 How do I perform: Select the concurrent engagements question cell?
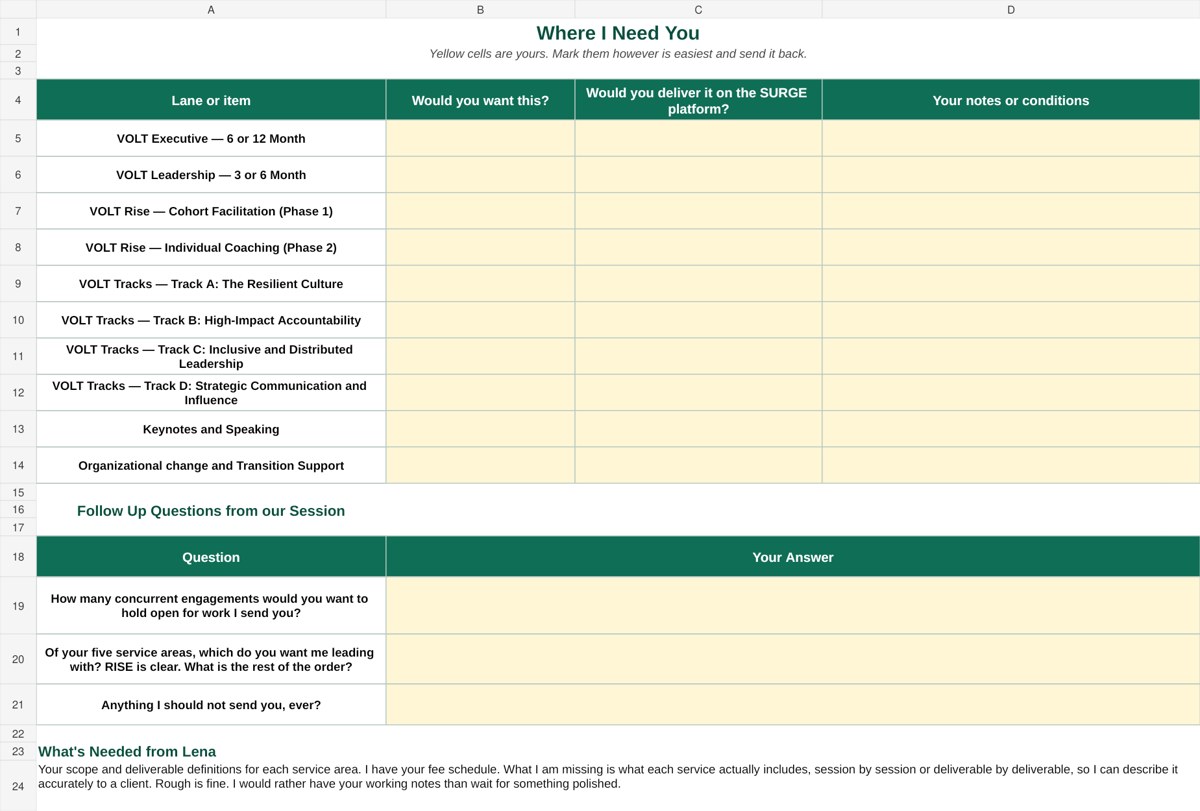click(x=211, y=605)
